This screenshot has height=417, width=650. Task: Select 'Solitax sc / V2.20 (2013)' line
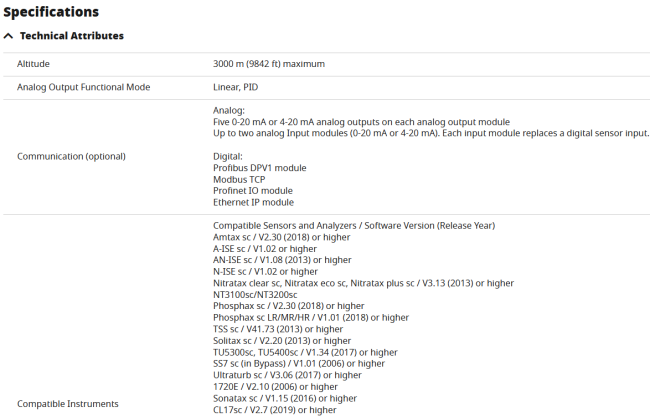[x=282, y=341]
